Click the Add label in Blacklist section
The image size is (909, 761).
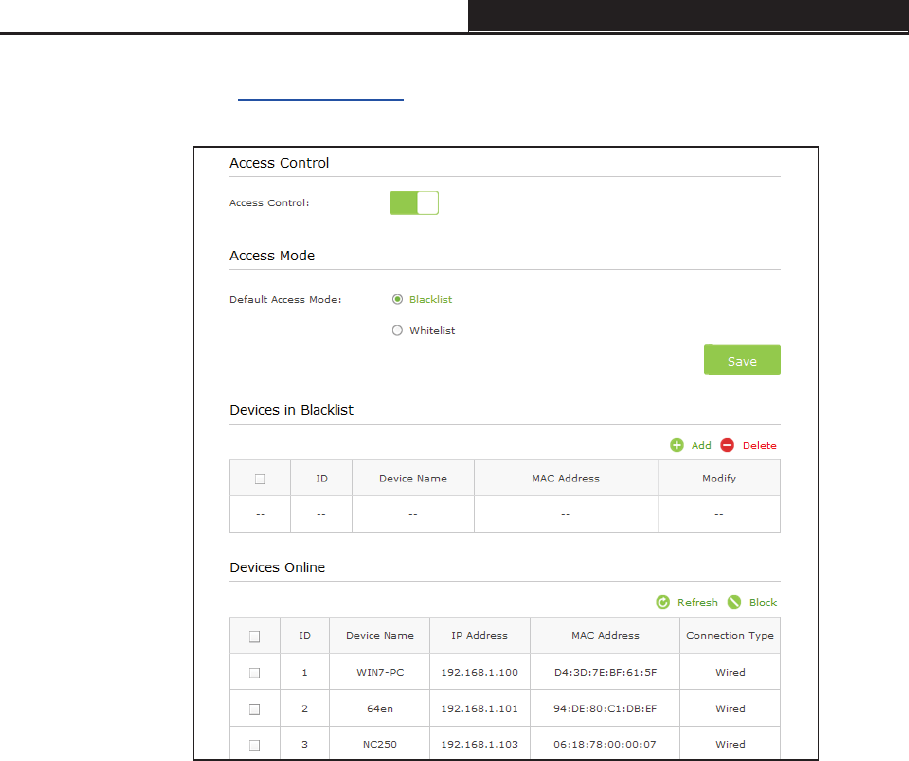701,445
